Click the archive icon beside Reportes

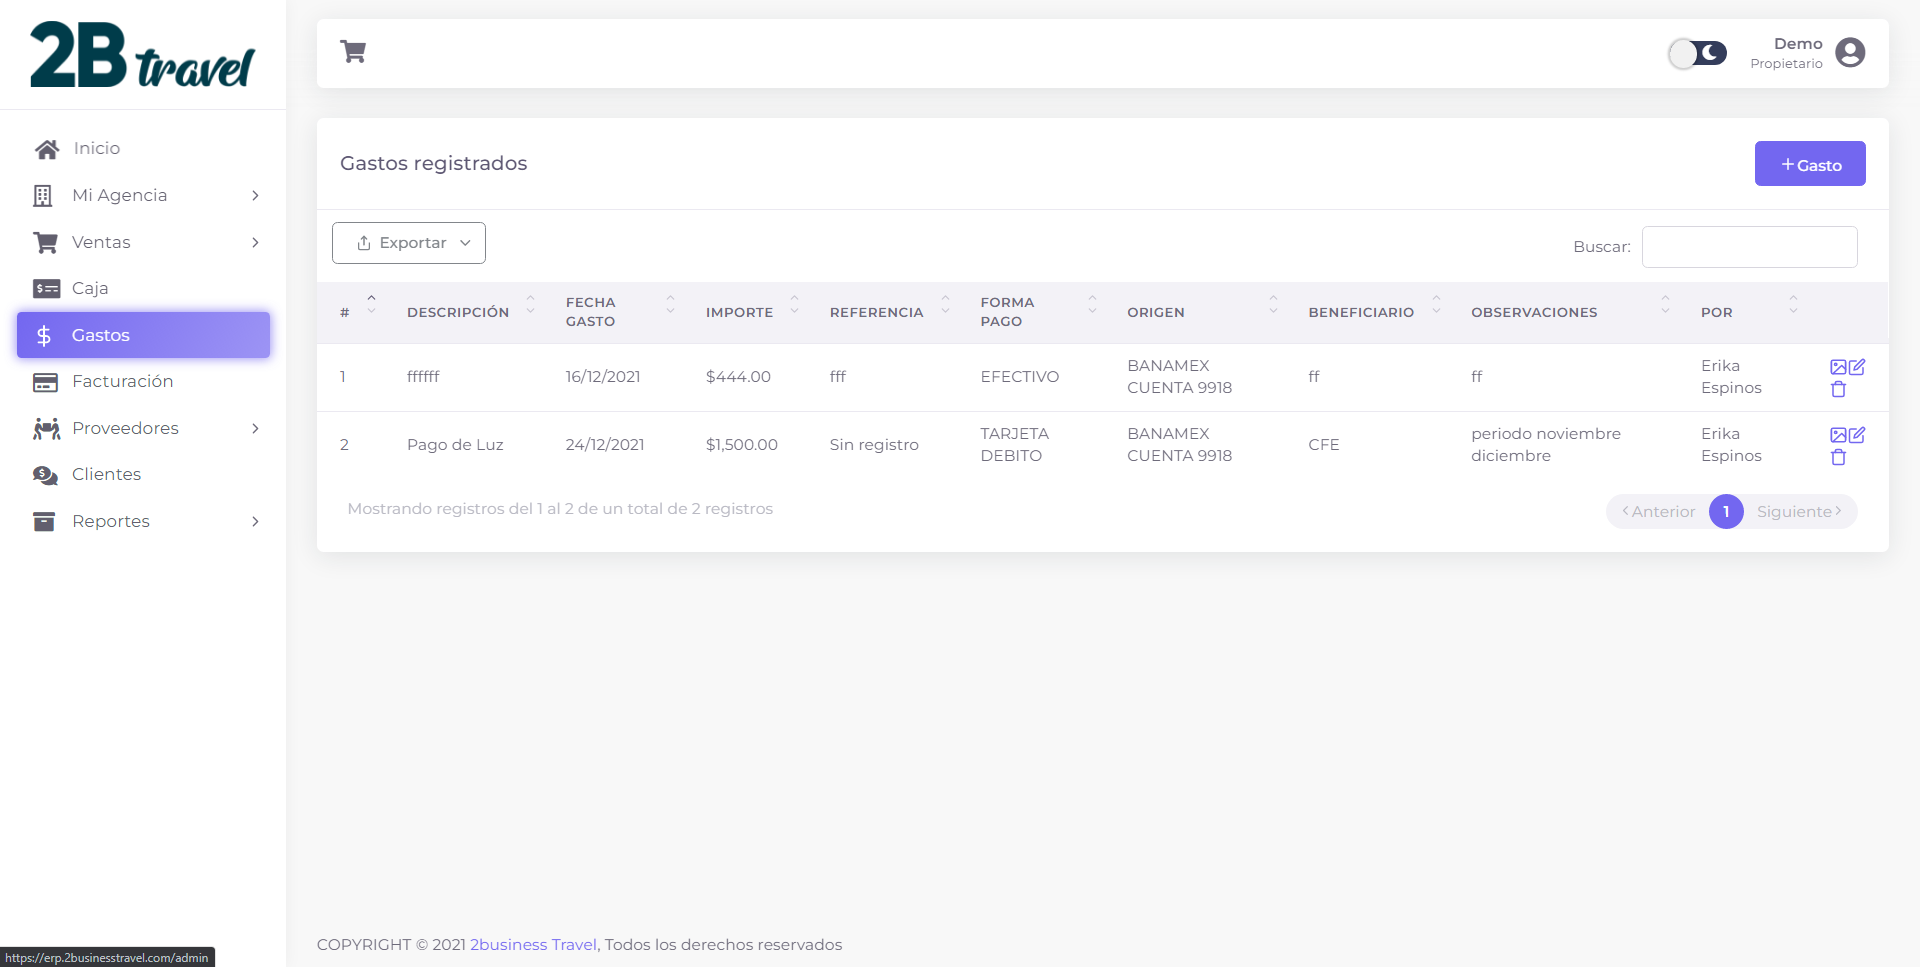coord(44,521)
